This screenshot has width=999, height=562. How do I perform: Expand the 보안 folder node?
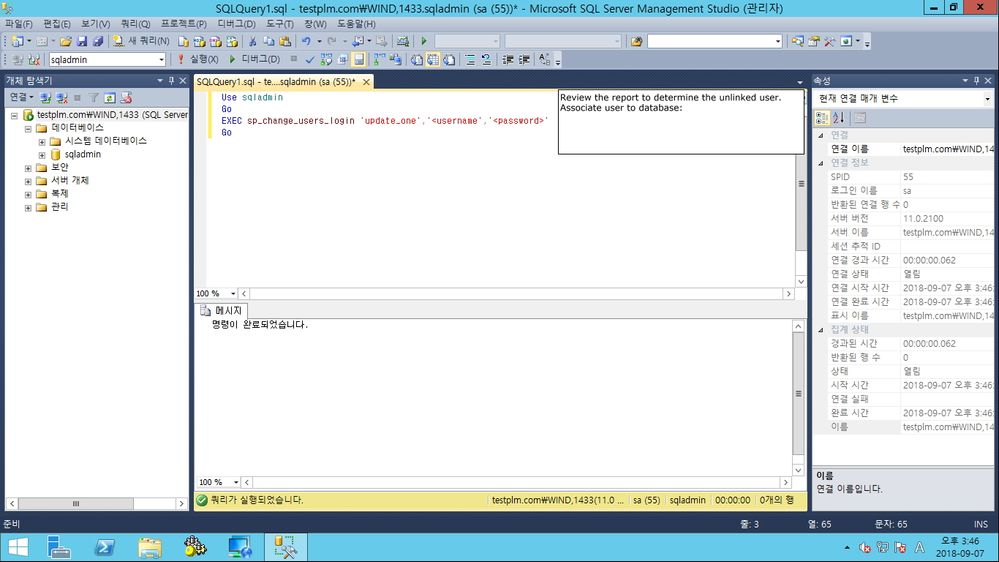click(x=28, y=168)
